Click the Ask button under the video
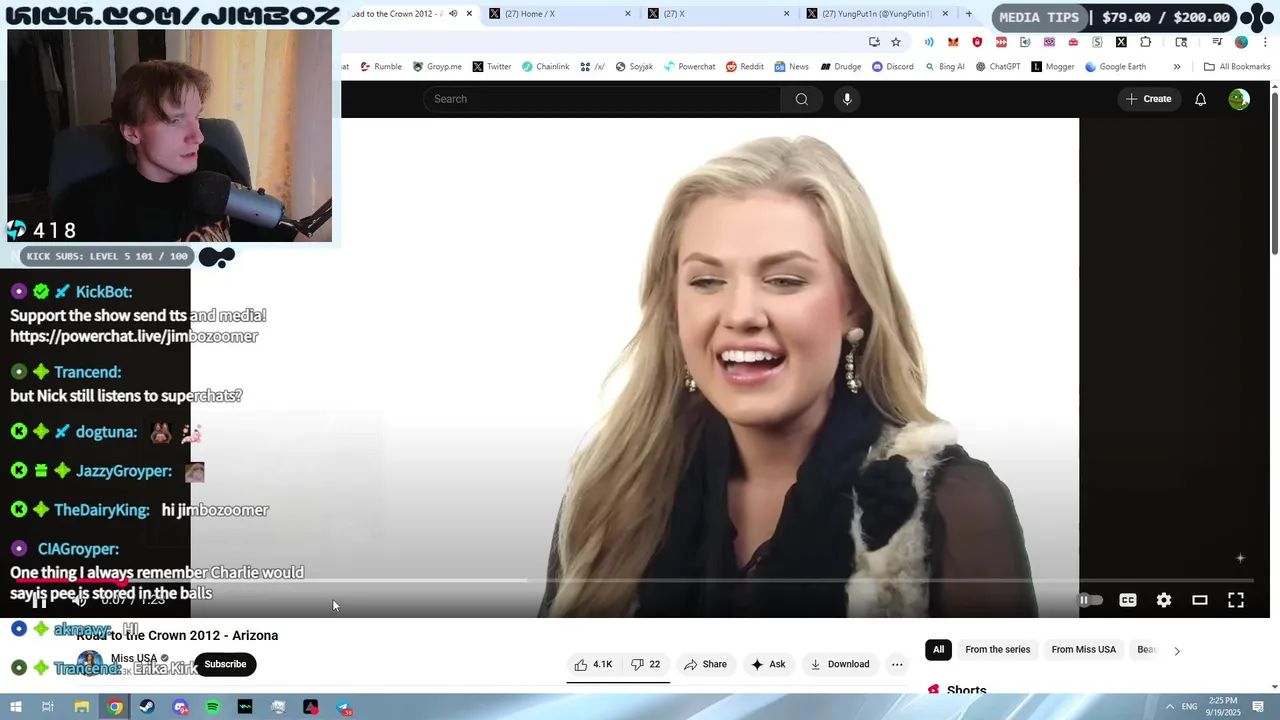The height and width of the screenshot is (720, 1280). 768,664
